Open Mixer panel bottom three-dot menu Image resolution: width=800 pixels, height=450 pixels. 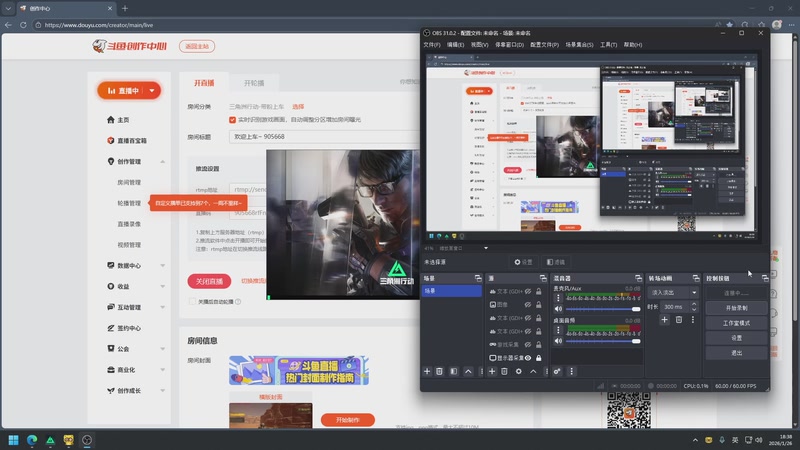tap(571, 371)
